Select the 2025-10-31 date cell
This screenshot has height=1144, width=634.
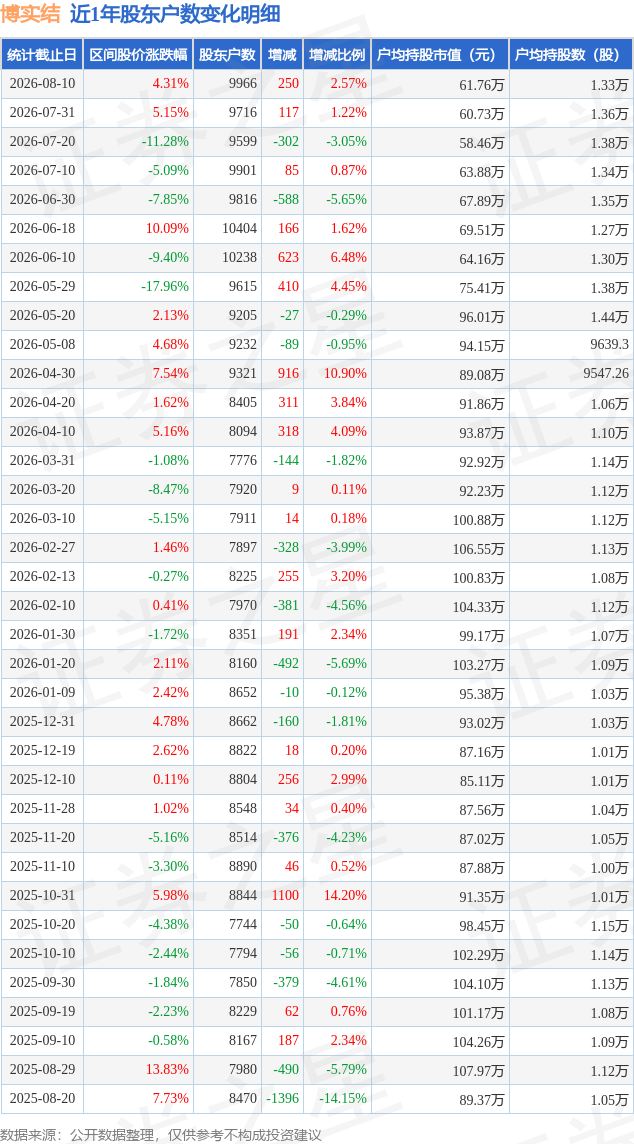click(42, 895)
